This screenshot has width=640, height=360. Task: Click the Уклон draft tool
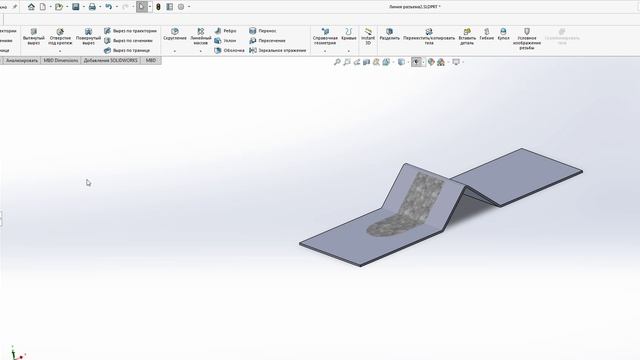coord(225,41)
